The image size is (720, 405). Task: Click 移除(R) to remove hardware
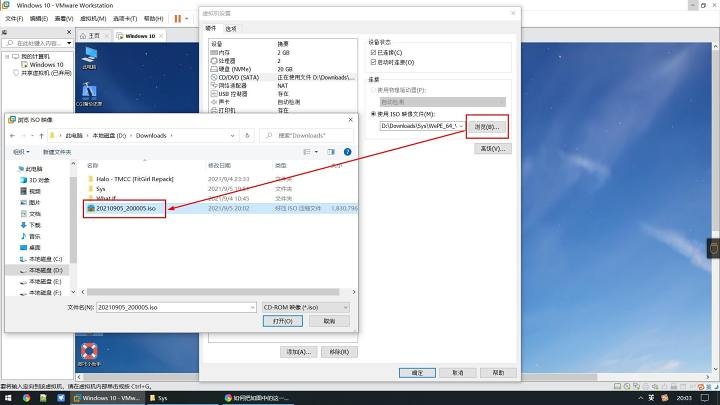click(339, 352)
